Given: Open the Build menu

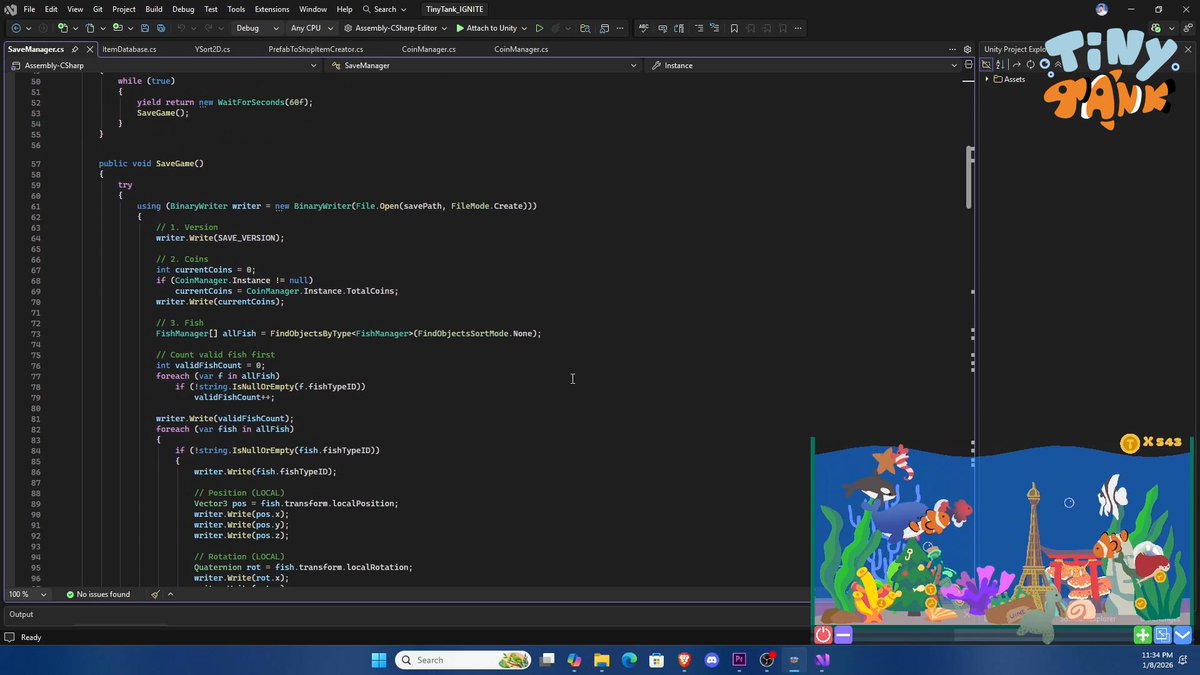Looking at the screenshot, I should [155, 9].
